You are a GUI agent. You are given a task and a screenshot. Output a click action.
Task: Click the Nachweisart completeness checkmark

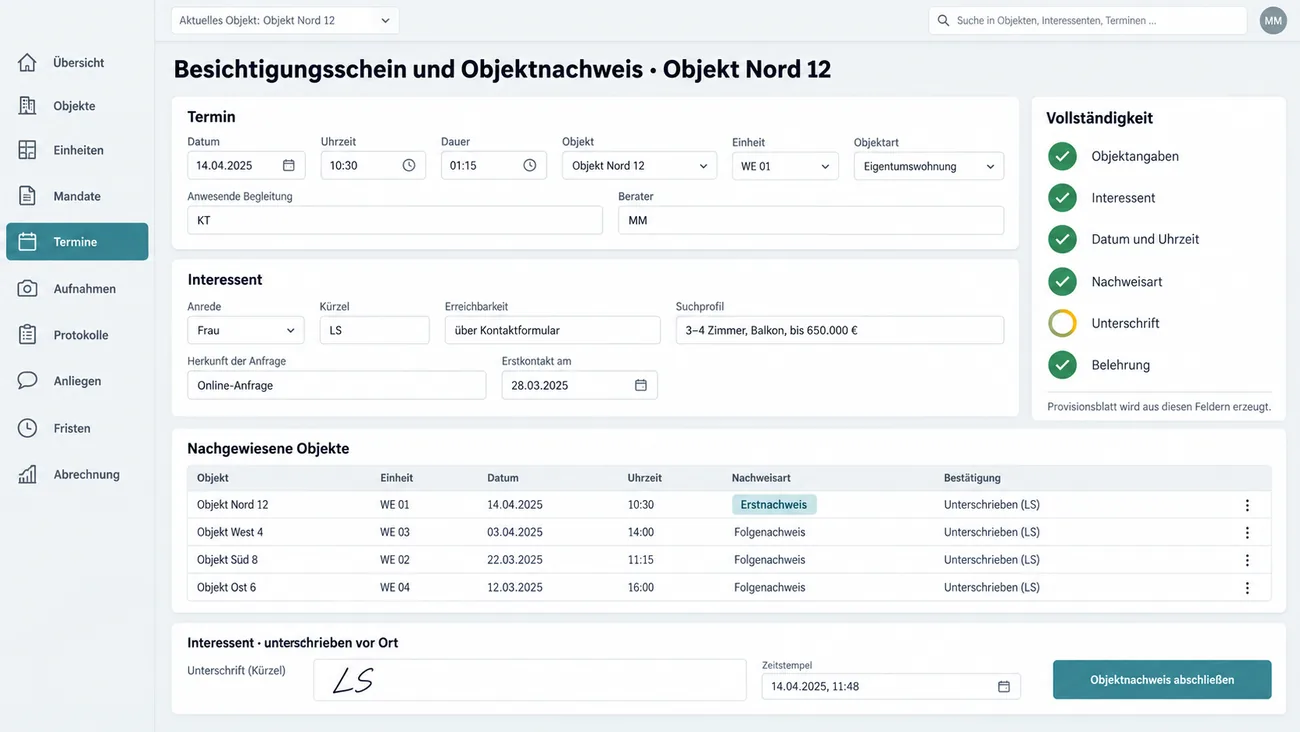[x=1062, y=281]
